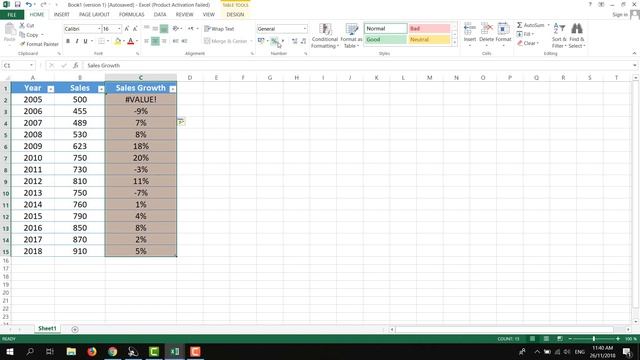640x360 pixels.
Task: Click the Auto Fill Options icon beside column C
Action: [x=181, y=122]
